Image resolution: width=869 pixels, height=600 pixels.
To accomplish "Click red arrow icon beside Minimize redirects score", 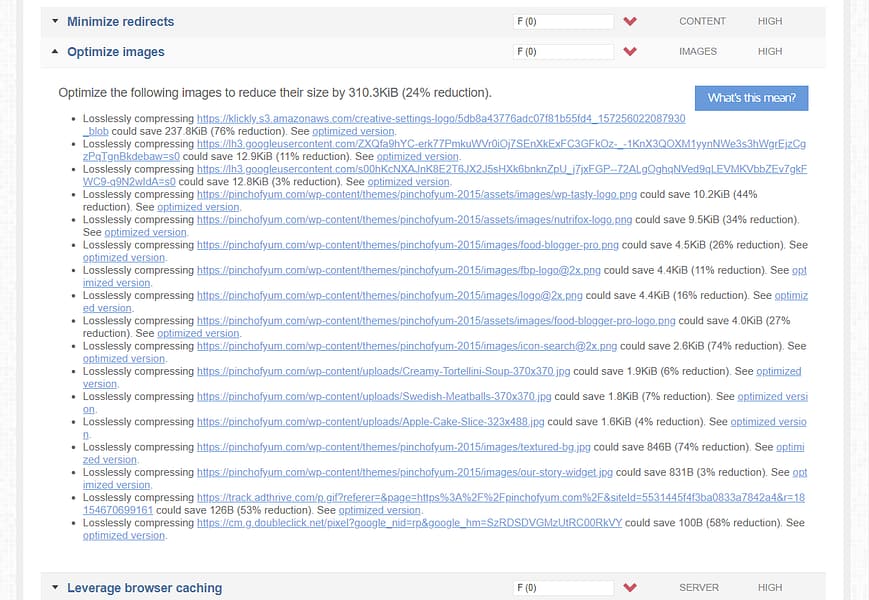I will click(630, 21).
